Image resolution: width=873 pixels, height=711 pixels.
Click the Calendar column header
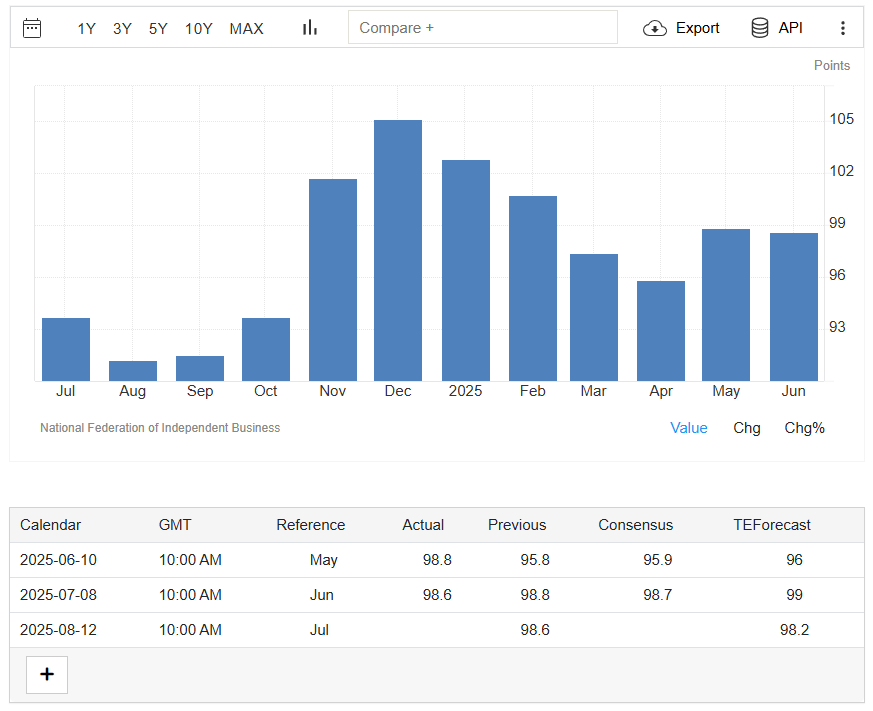[50, 525]
